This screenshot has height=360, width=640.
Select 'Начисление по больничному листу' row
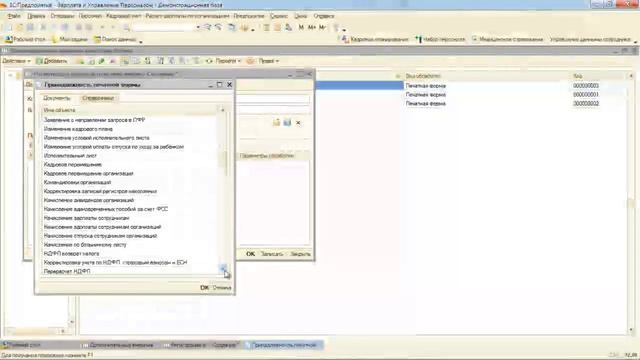point(129,244)
